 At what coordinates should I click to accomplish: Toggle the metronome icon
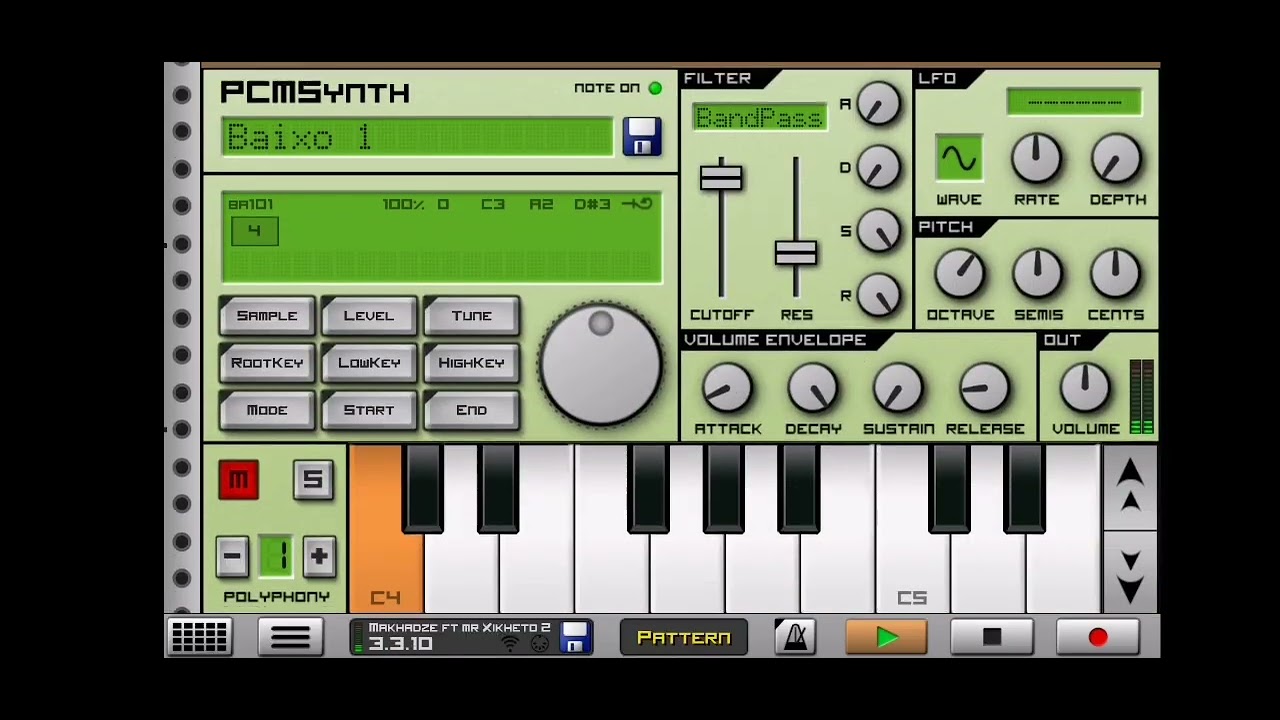pyautogui.click(x=795, y=637)
